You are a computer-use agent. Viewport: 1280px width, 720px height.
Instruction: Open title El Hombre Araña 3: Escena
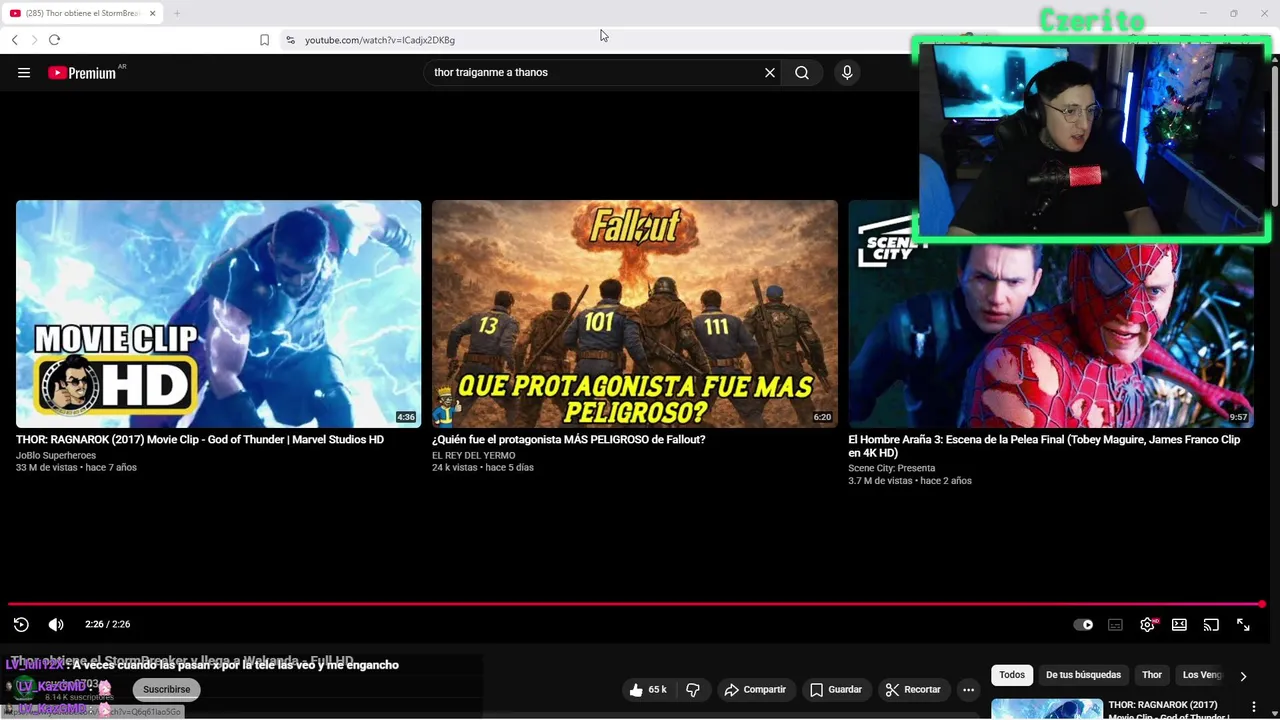(x=1044, y=446)
